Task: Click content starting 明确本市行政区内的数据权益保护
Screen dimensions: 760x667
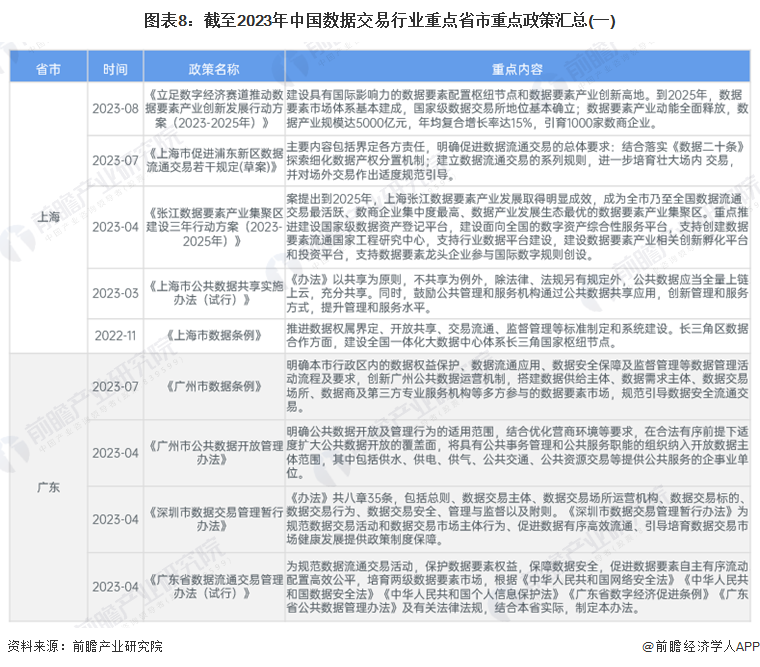Action: [x=517, y=386]
